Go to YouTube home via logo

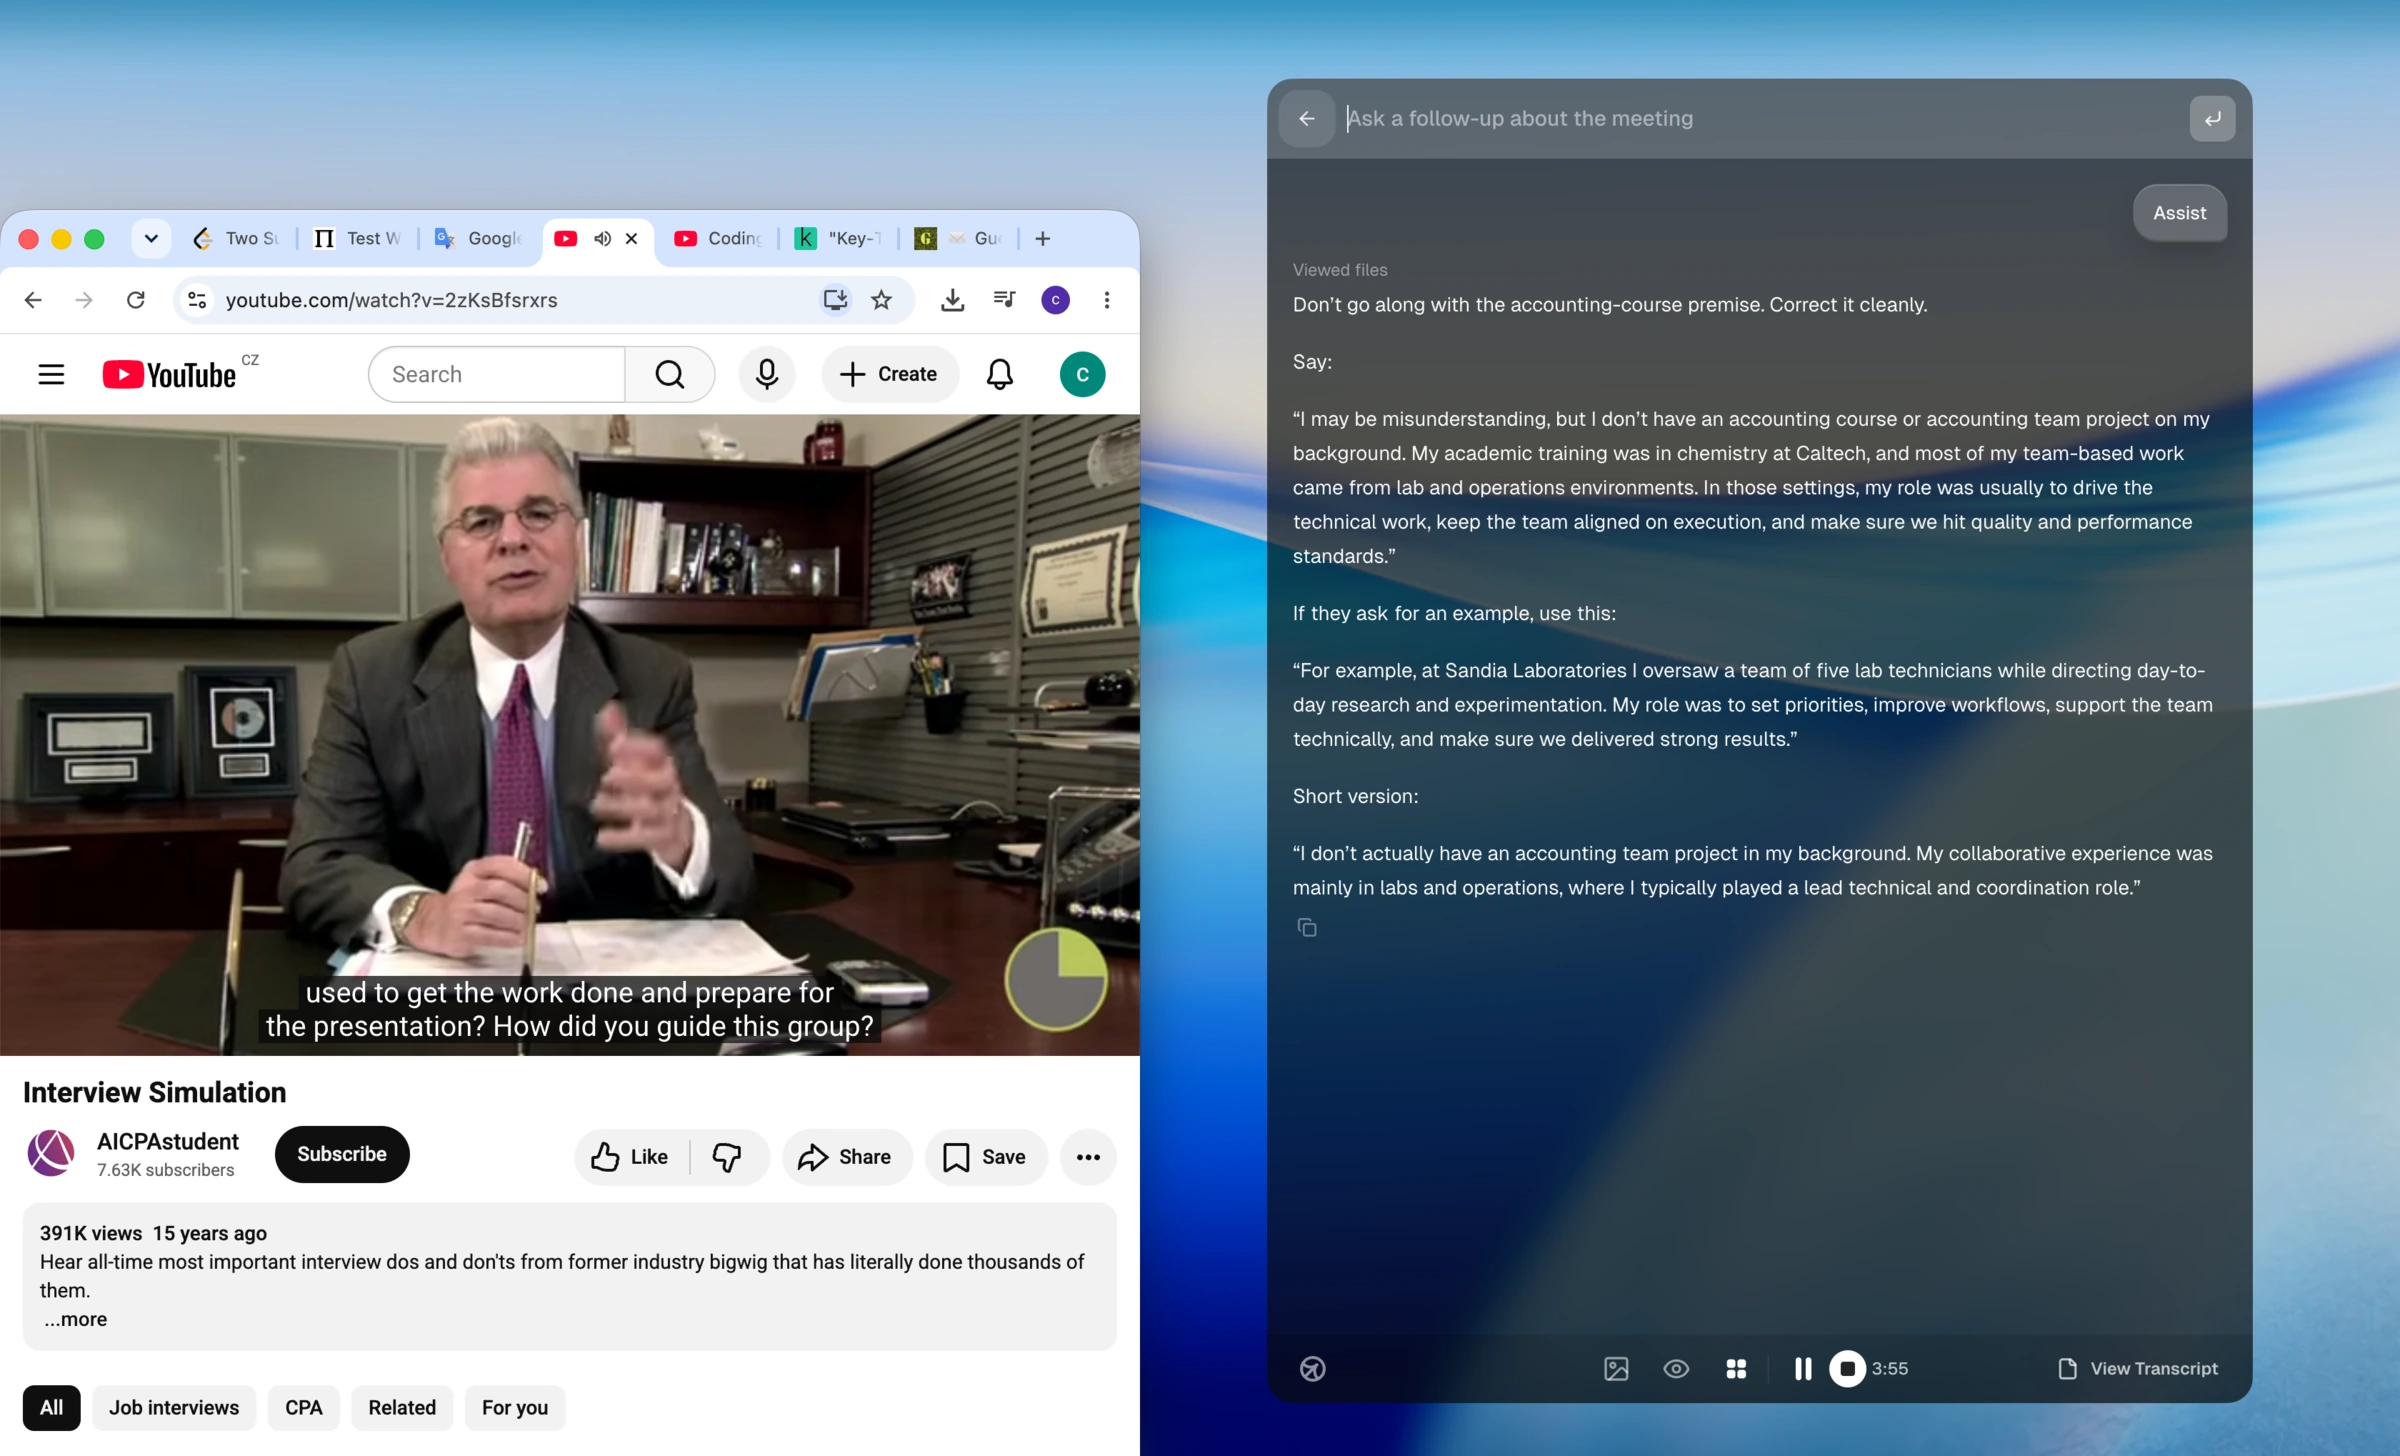170,375
